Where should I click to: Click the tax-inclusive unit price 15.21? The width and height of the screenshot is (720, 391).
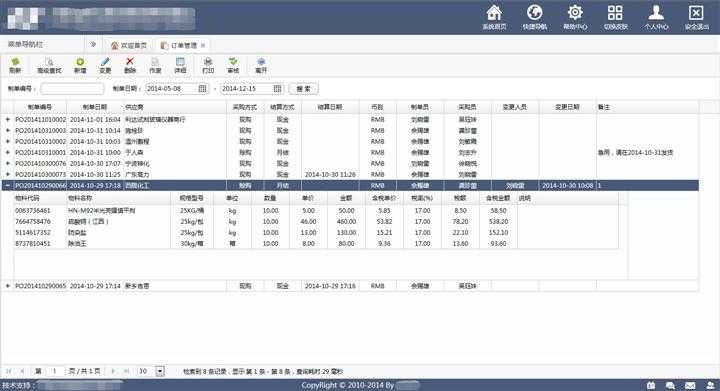coord(384,233)
